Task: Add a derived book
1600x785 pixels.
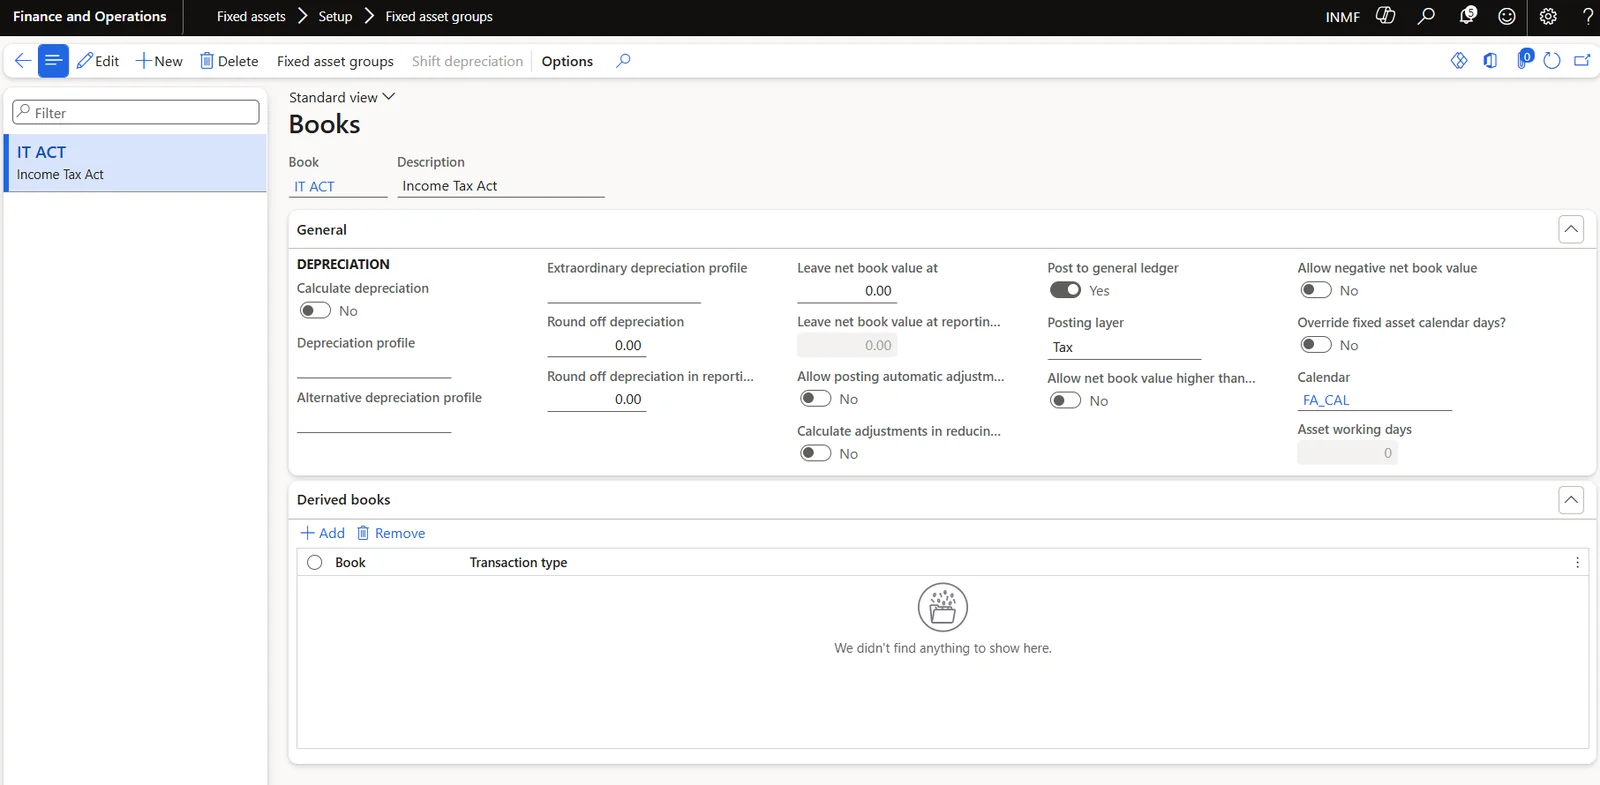Action: pos(322,533)
